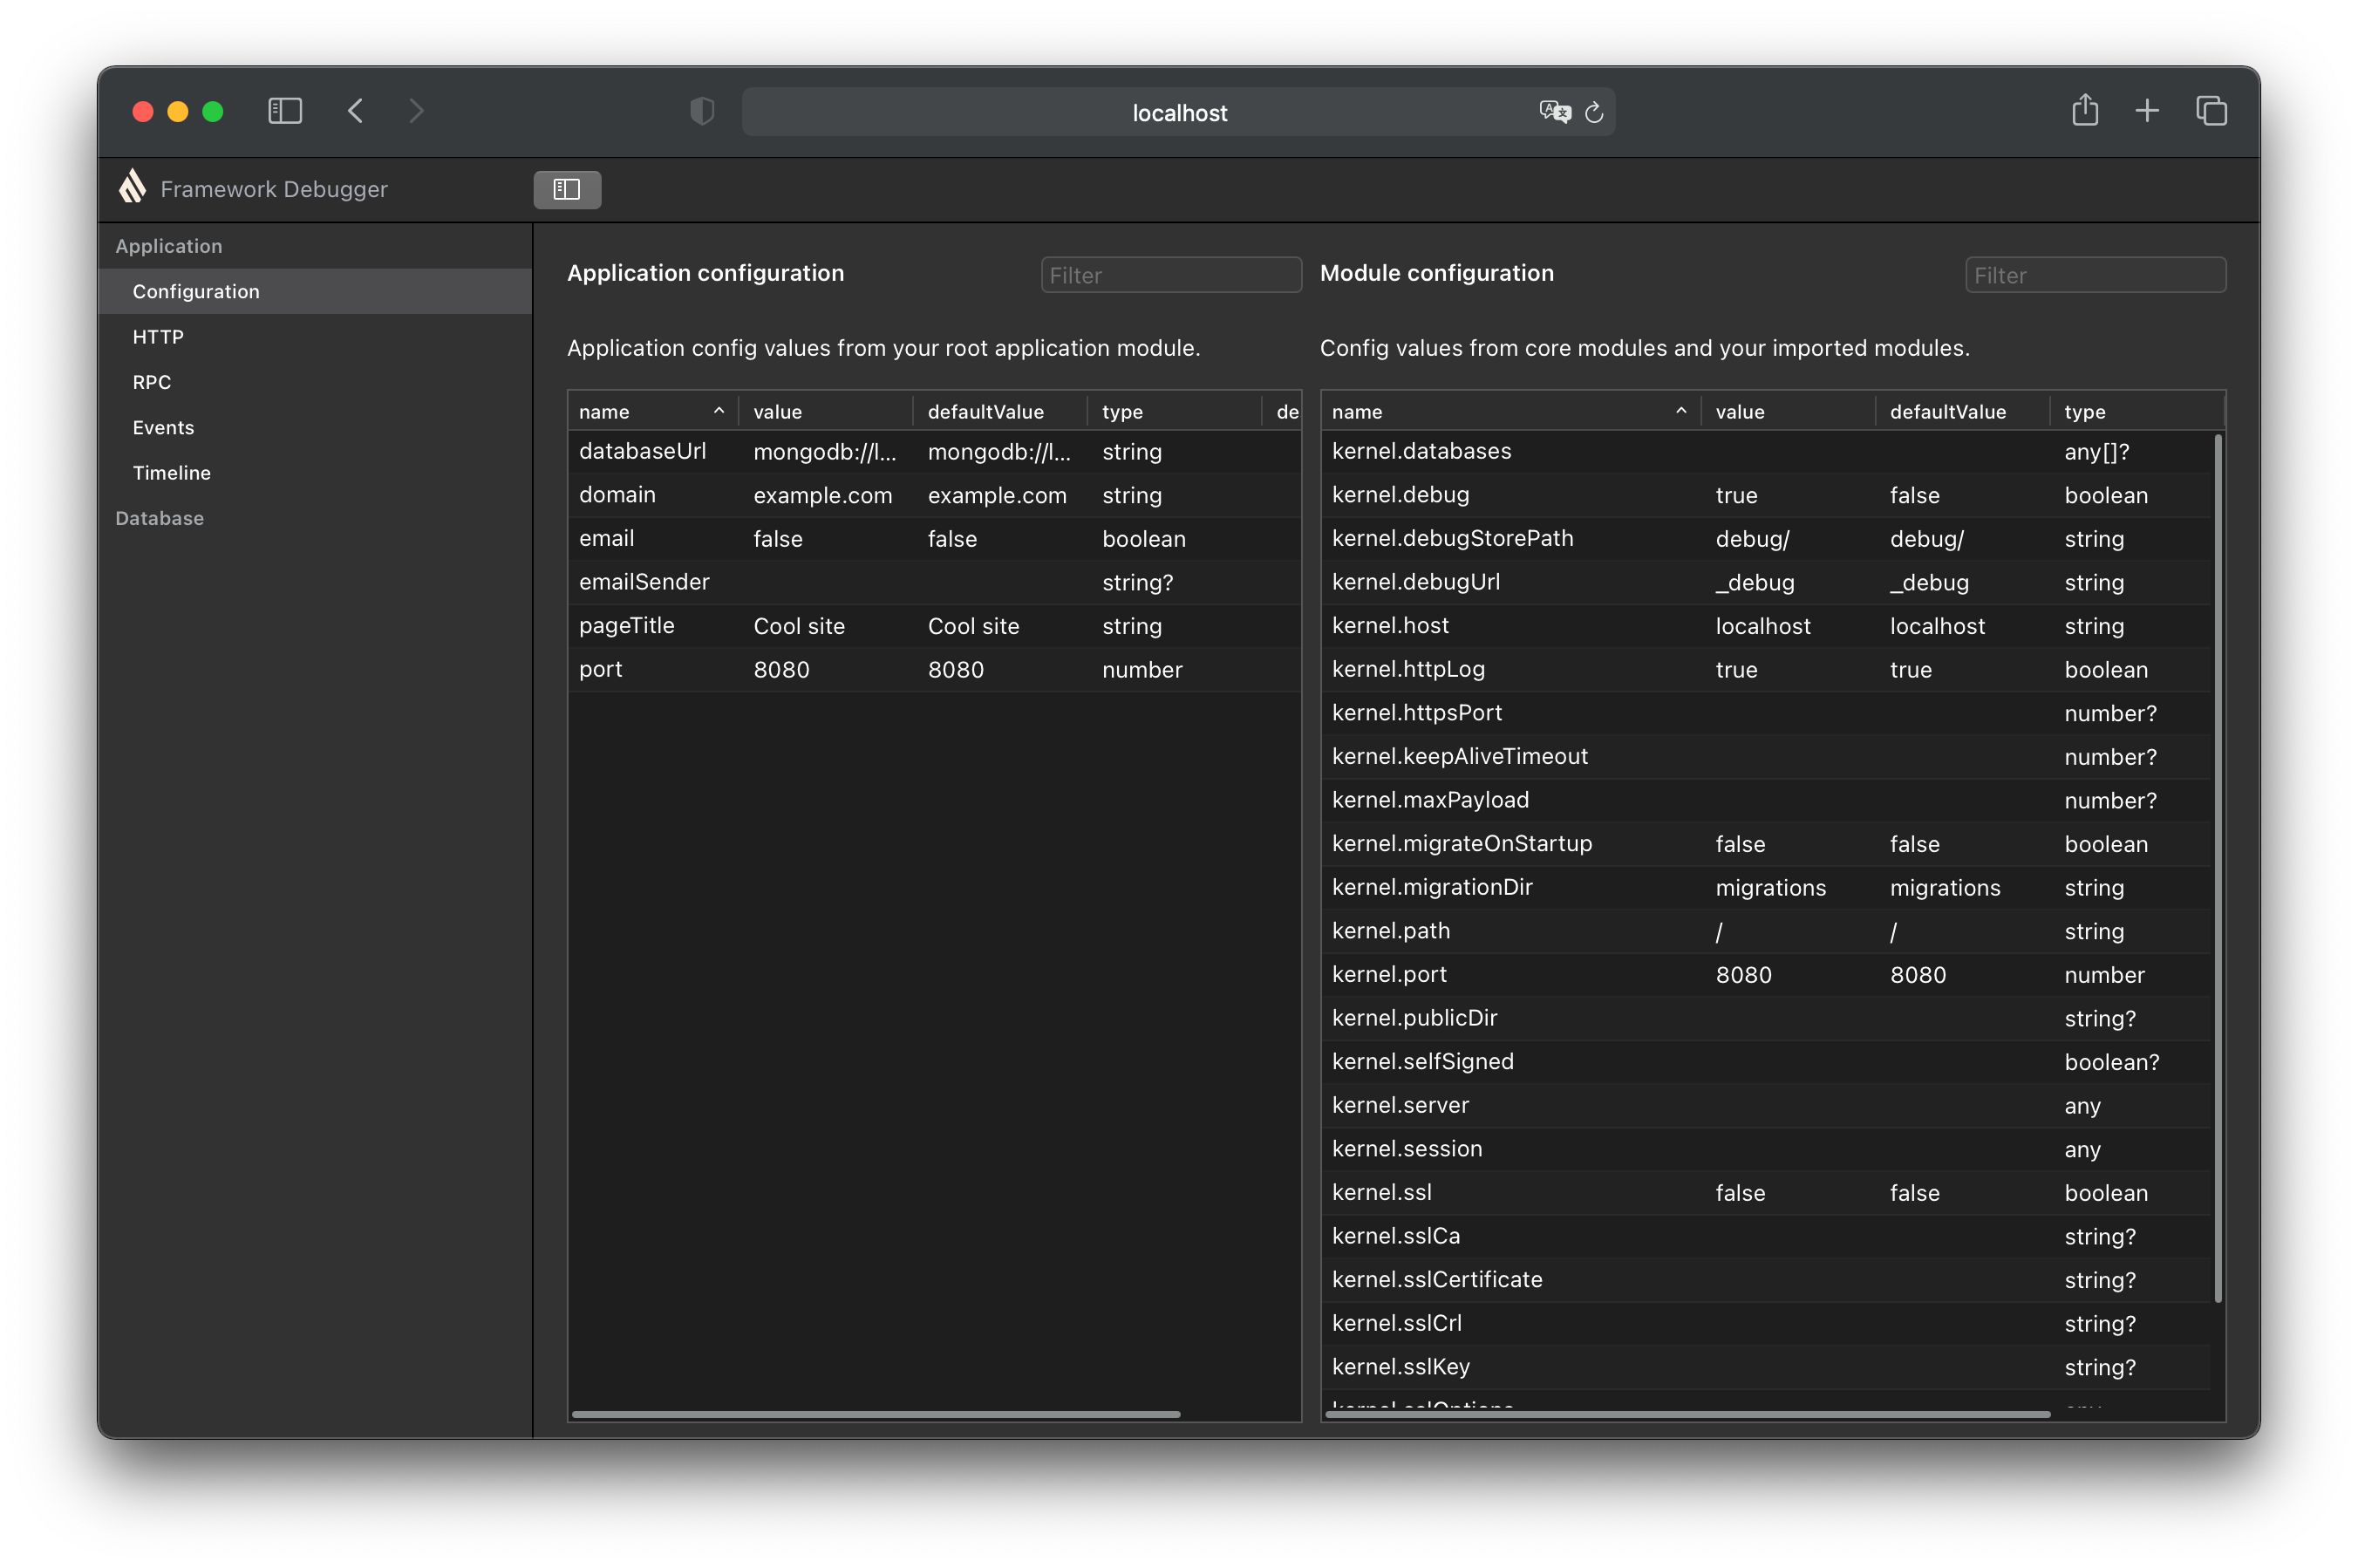Select the RPC sidebar entry

(x=151, y=382)
